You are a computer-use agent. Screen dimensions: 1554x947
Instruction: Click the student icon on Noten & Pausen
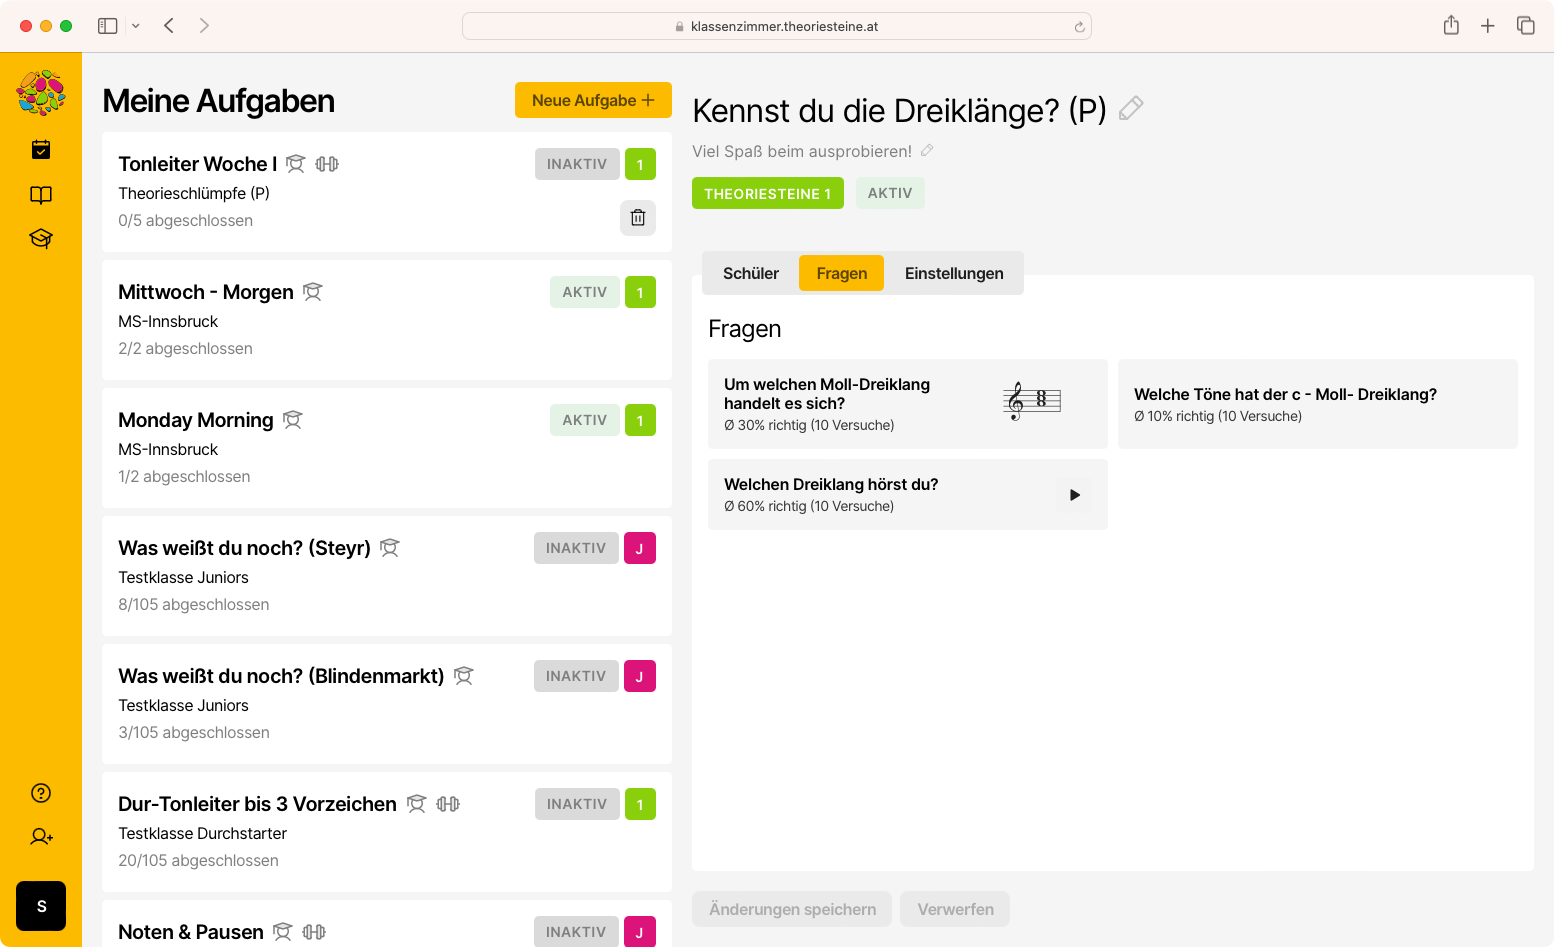click(283, 932)
